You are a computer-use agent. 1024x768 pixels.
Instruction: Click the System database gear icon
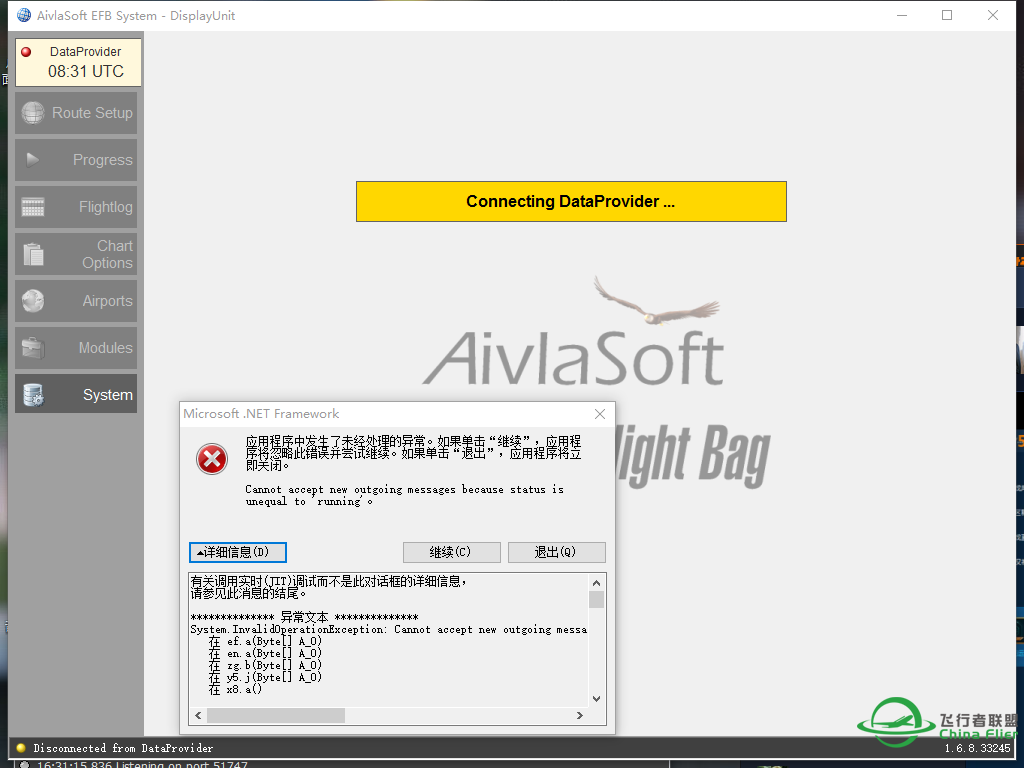[34, 395]
